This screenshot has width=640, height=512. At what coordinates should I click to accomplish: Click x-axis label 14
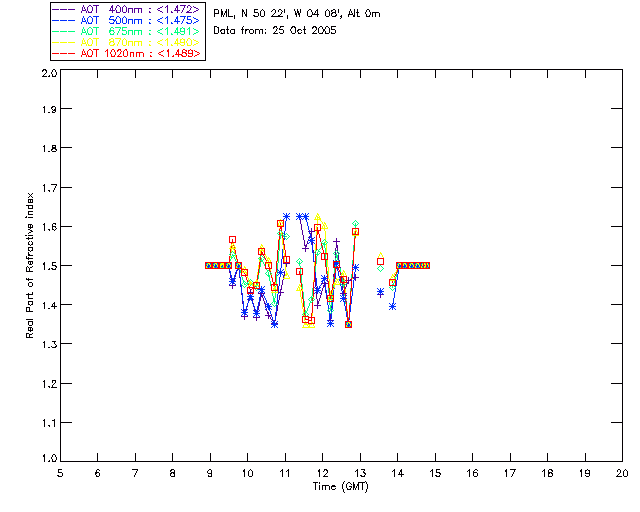tap(398, 473)
